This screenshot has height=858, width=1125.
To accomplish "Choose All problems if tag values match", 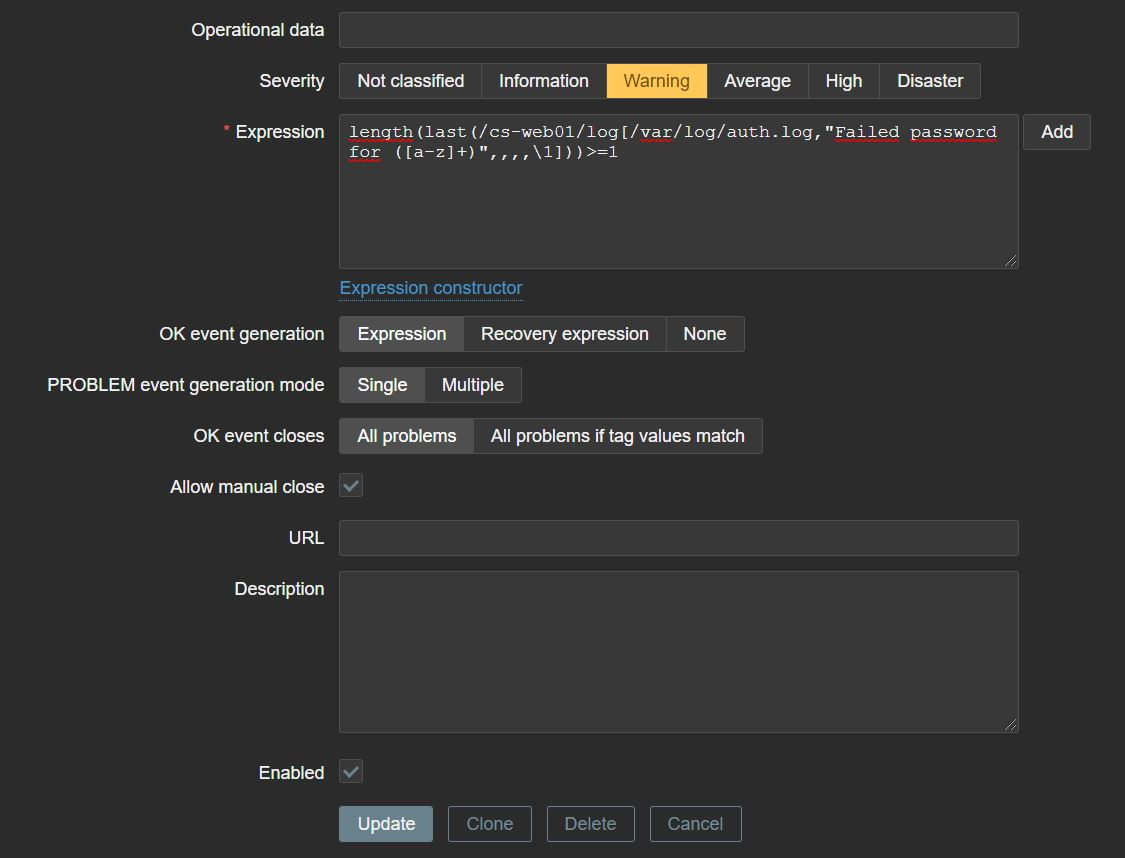I will click(617, 436).
